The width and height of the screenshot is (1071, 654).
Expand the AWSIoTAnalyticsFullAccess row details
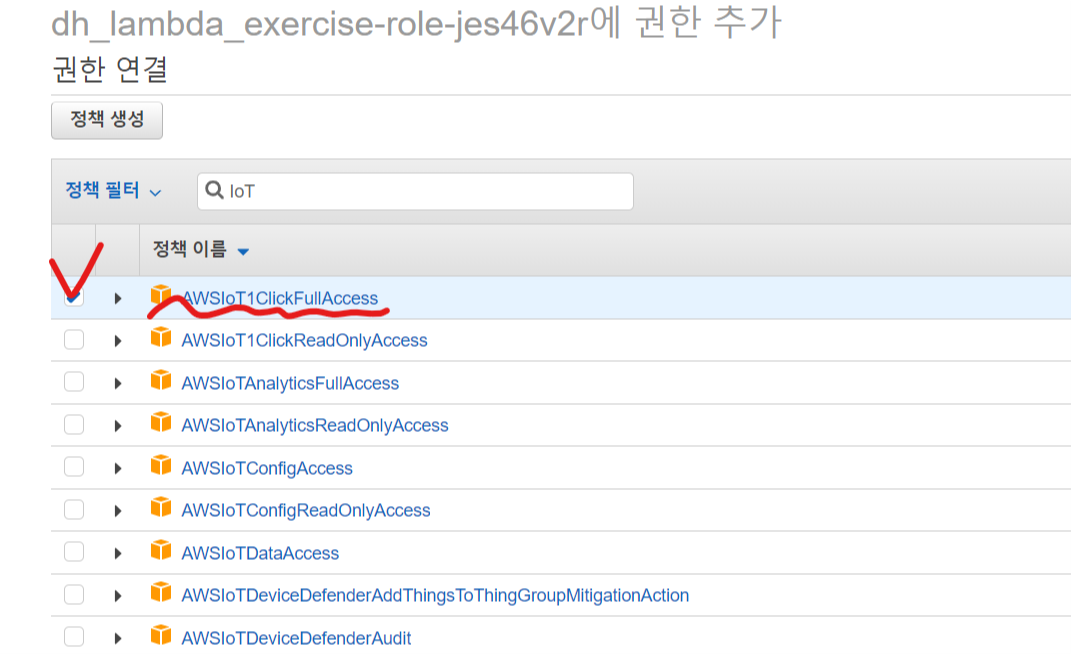coord(117,383)
